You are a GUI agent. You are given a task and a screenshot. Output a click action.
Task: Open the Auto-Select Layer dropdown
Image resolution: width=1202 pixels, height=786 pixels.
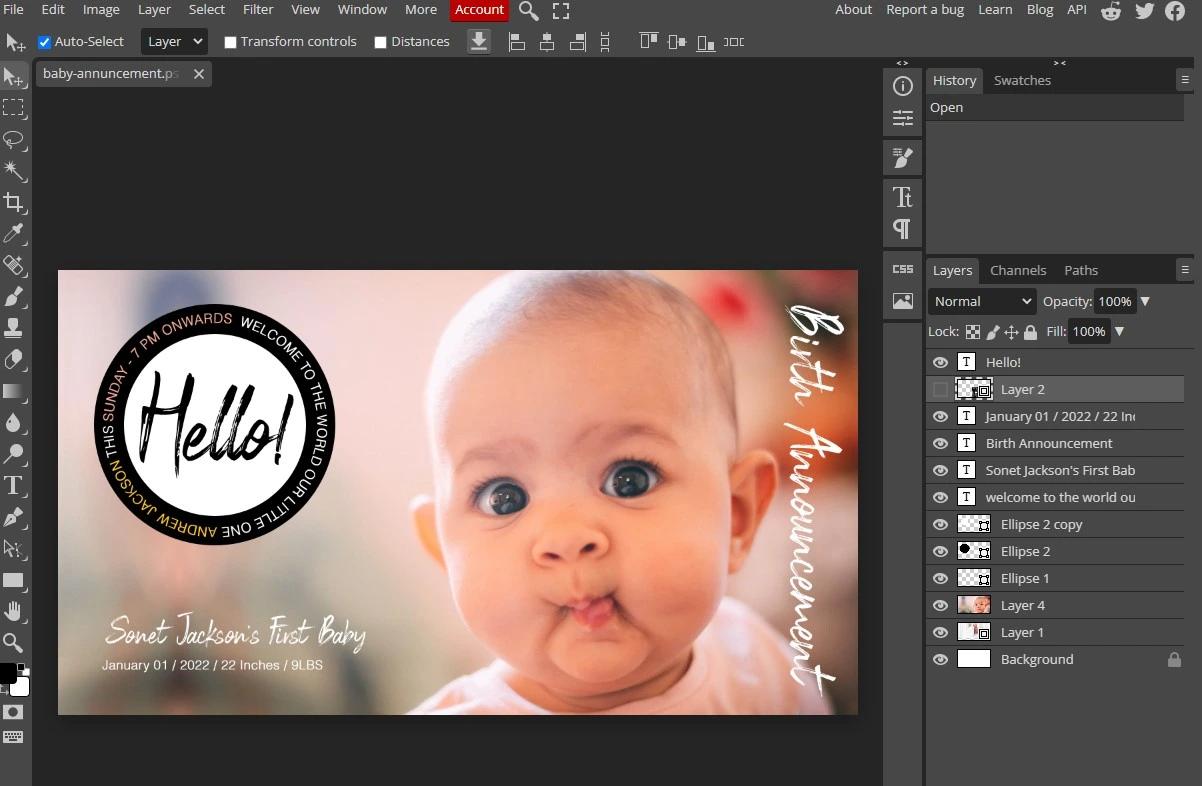click(173, 41)
